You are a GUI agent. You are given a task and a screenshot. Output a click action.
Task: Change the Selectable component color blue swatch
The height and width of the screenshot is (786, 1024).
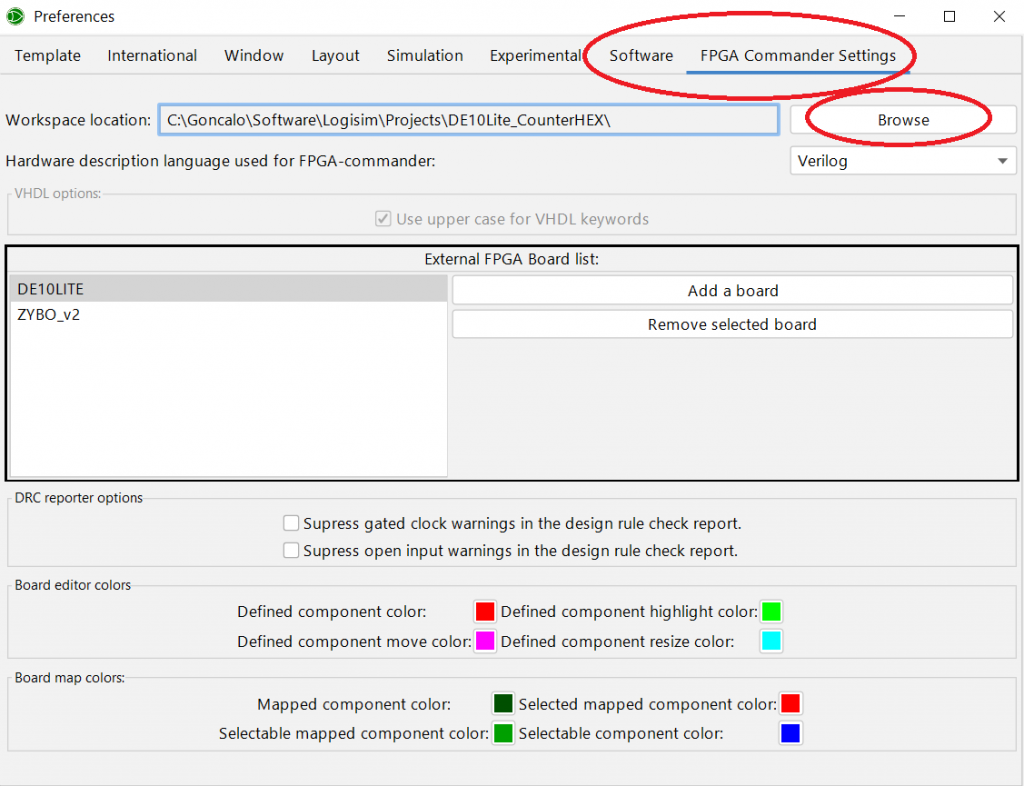791,734
